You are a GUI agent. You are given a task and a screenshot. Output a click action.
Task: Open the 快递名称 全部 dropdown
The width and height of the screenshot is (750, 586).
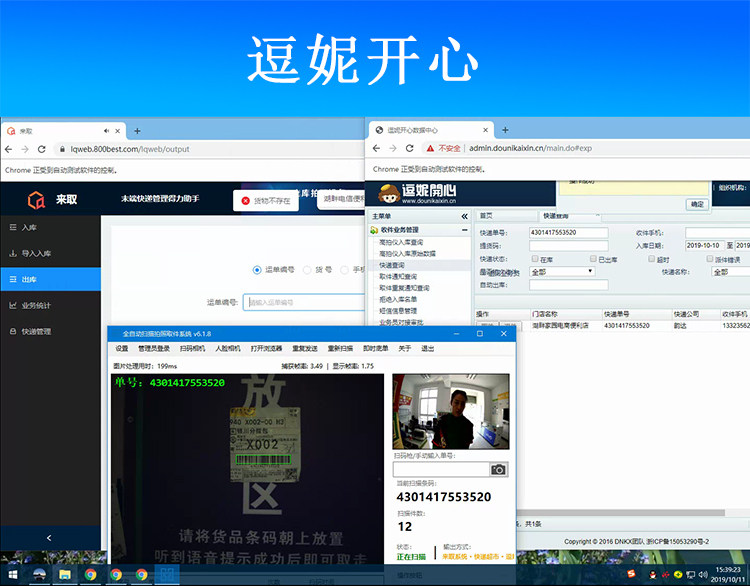pos(730,272)
